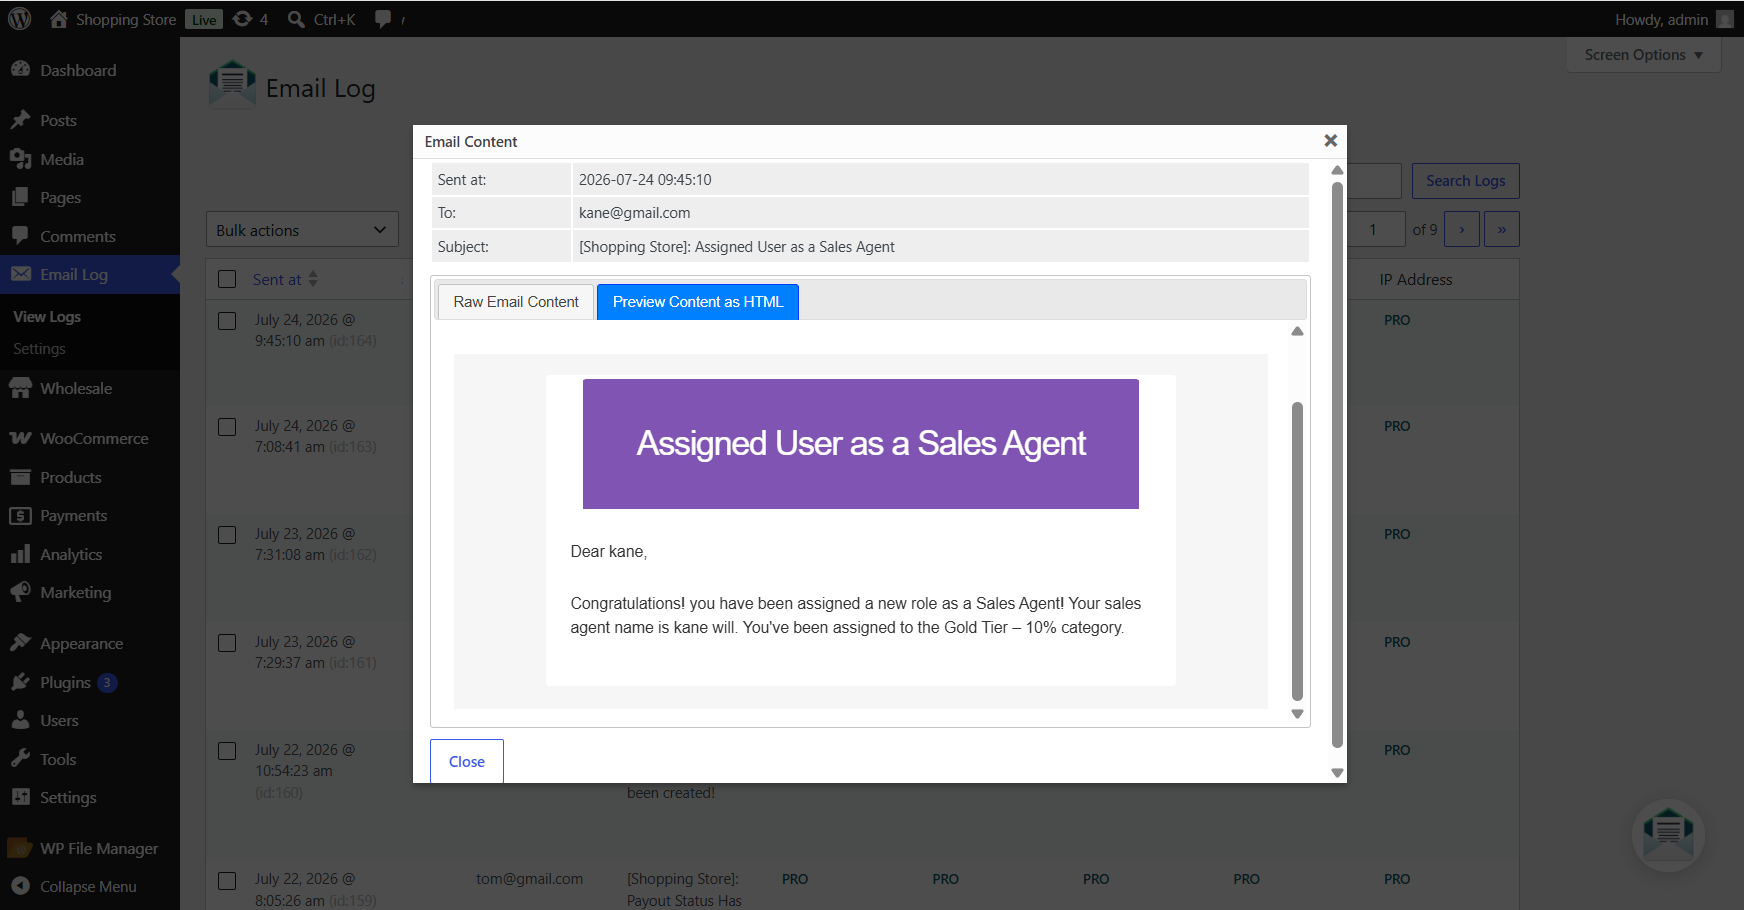Click the IP Address column header
Screen dimensions: 1744x910
pyautogui.click(x=1415, y=280)
